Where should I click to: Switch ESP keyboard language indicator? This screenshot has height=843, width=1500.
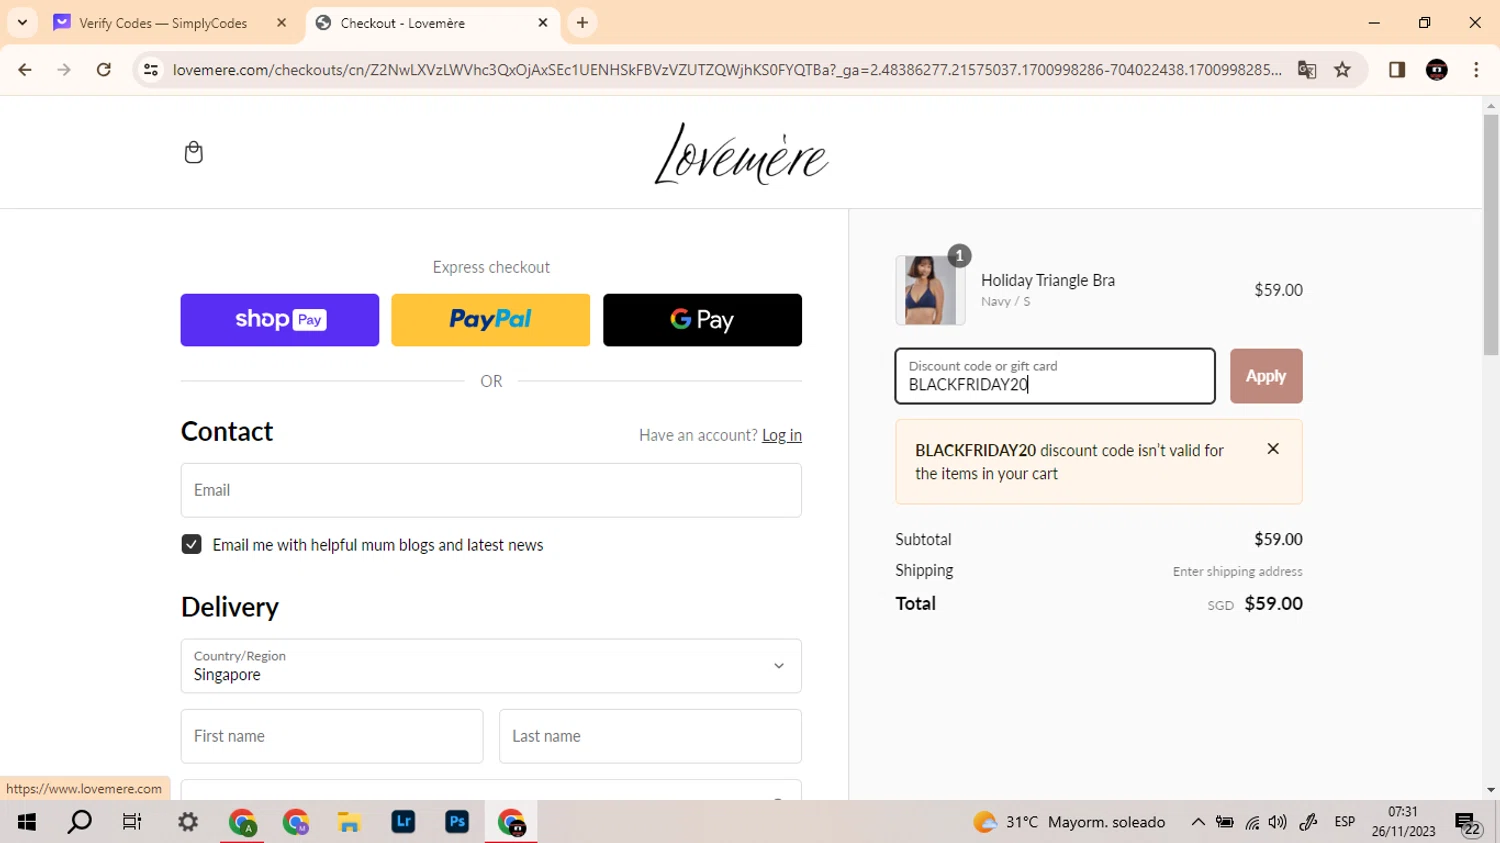coord(1345,822)
